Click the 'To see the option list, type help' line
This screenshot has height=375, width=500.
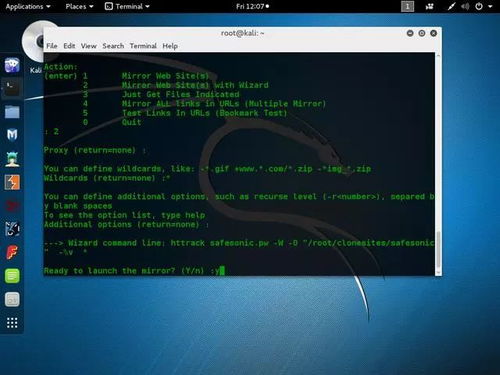(x=125, y=215)
